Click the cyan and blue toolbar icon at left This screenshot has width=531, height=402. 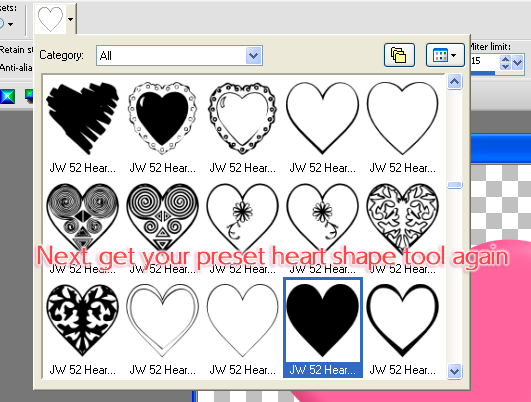(7, 97)
